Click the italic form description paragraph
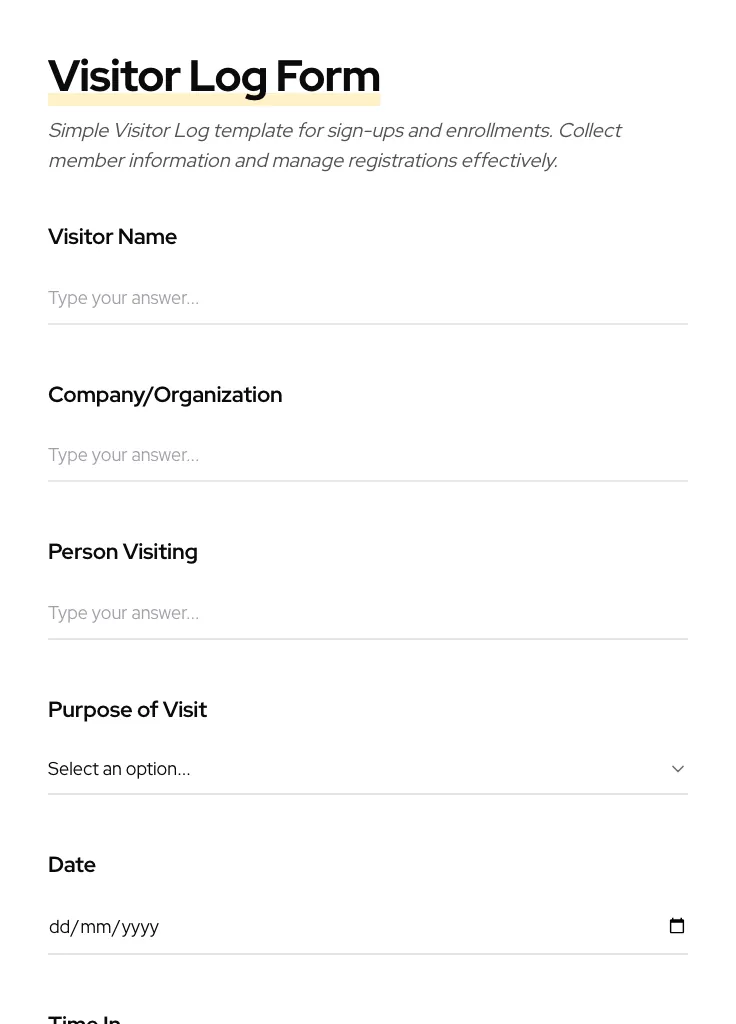 click(335, 145)
